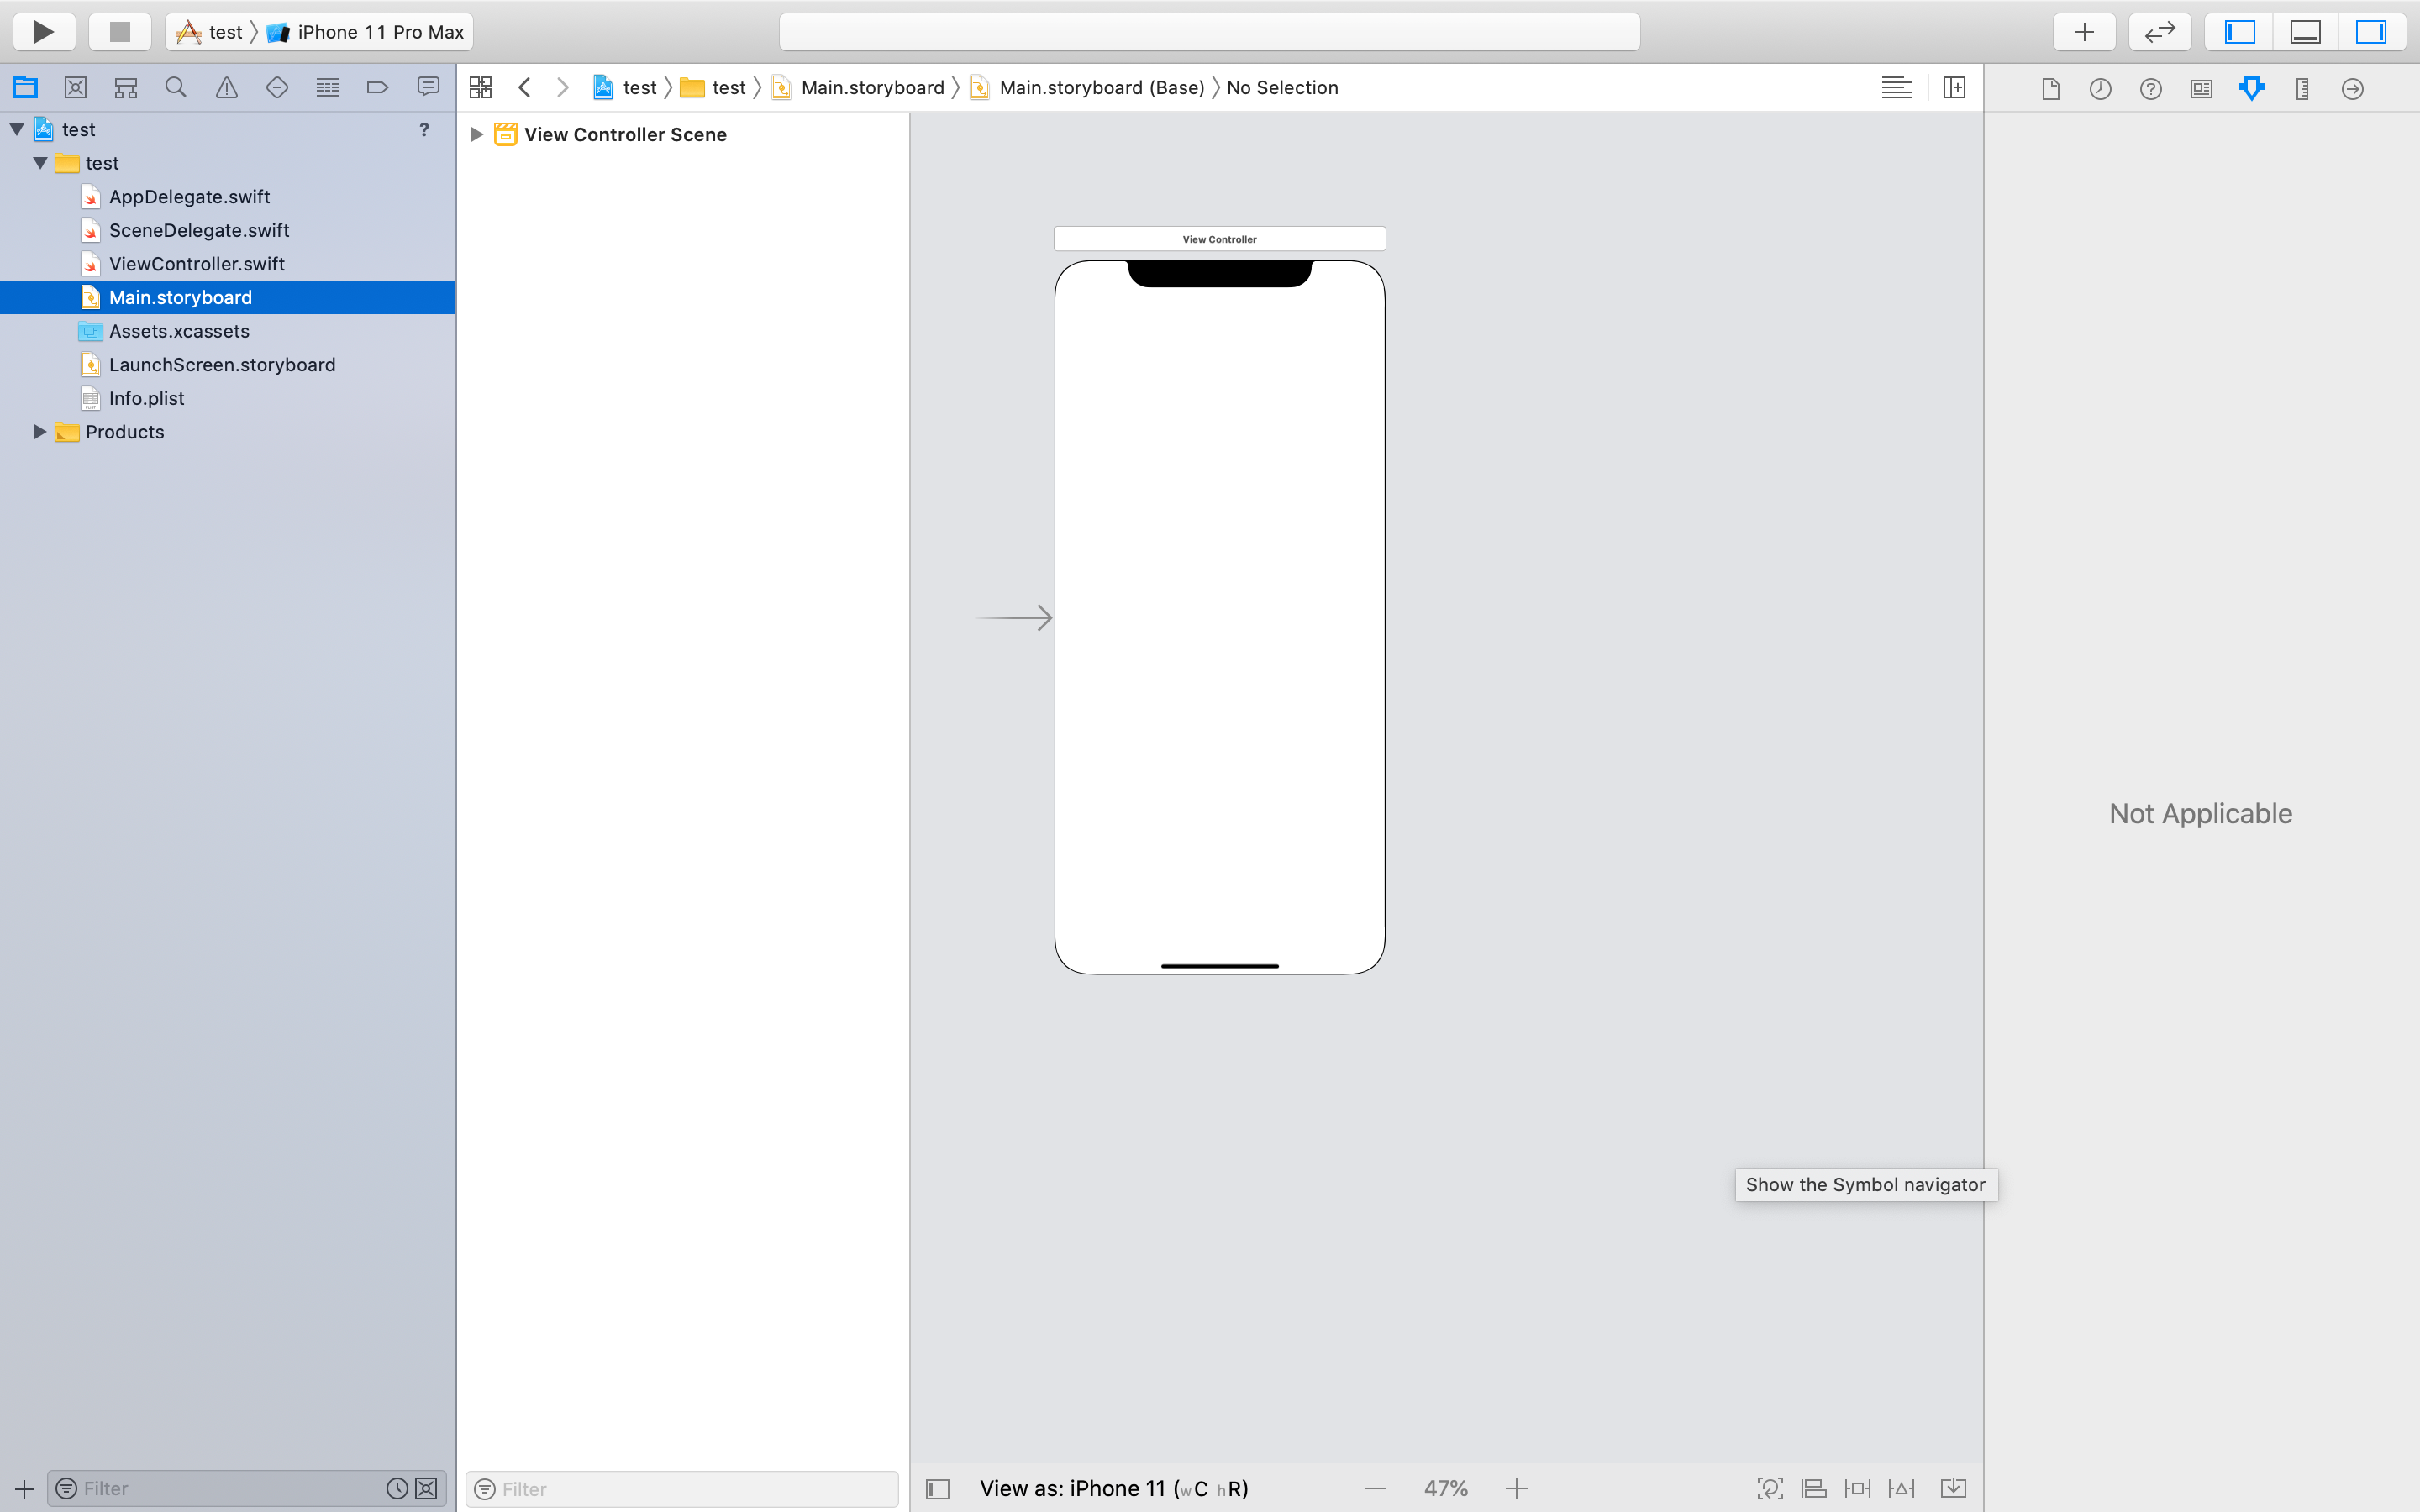Screen dimensions: 2420x1512
Task: Toggle the navigator panel visibility
Action: [x=2239, y=32]
